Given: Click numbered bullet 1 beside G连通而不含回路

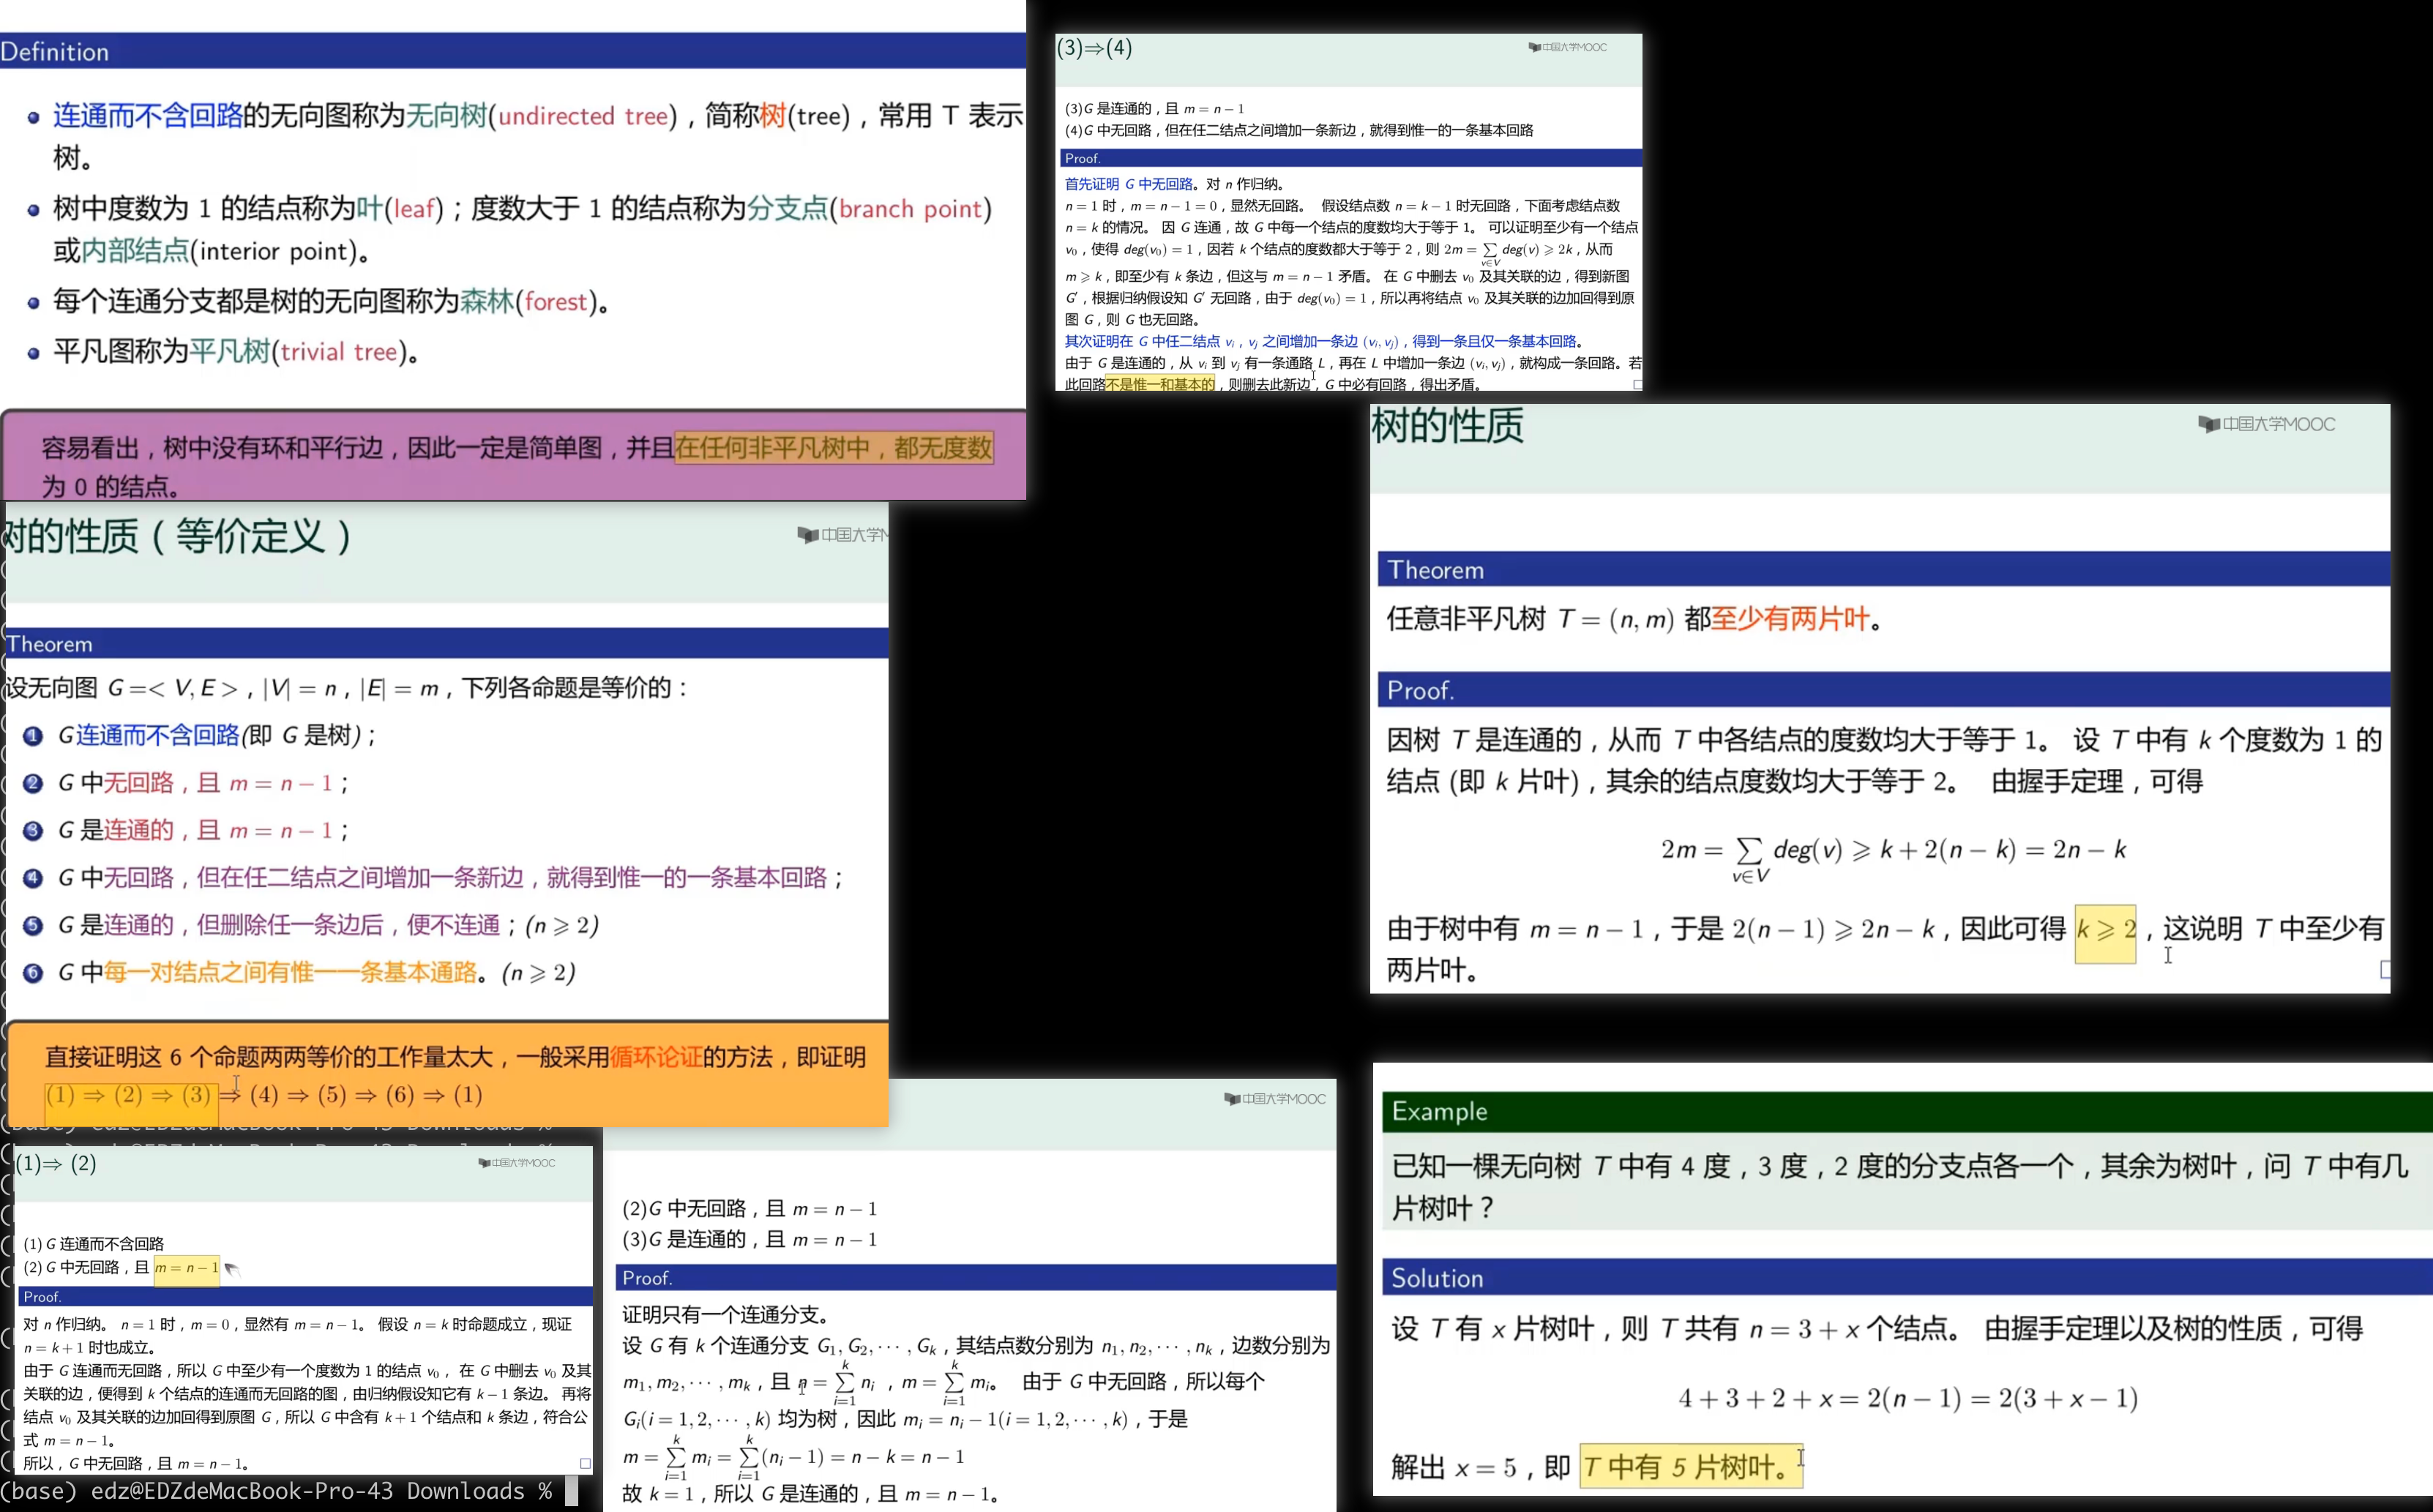Looking at the screenshot, I should pyautogui.click(x=33, y=736).
